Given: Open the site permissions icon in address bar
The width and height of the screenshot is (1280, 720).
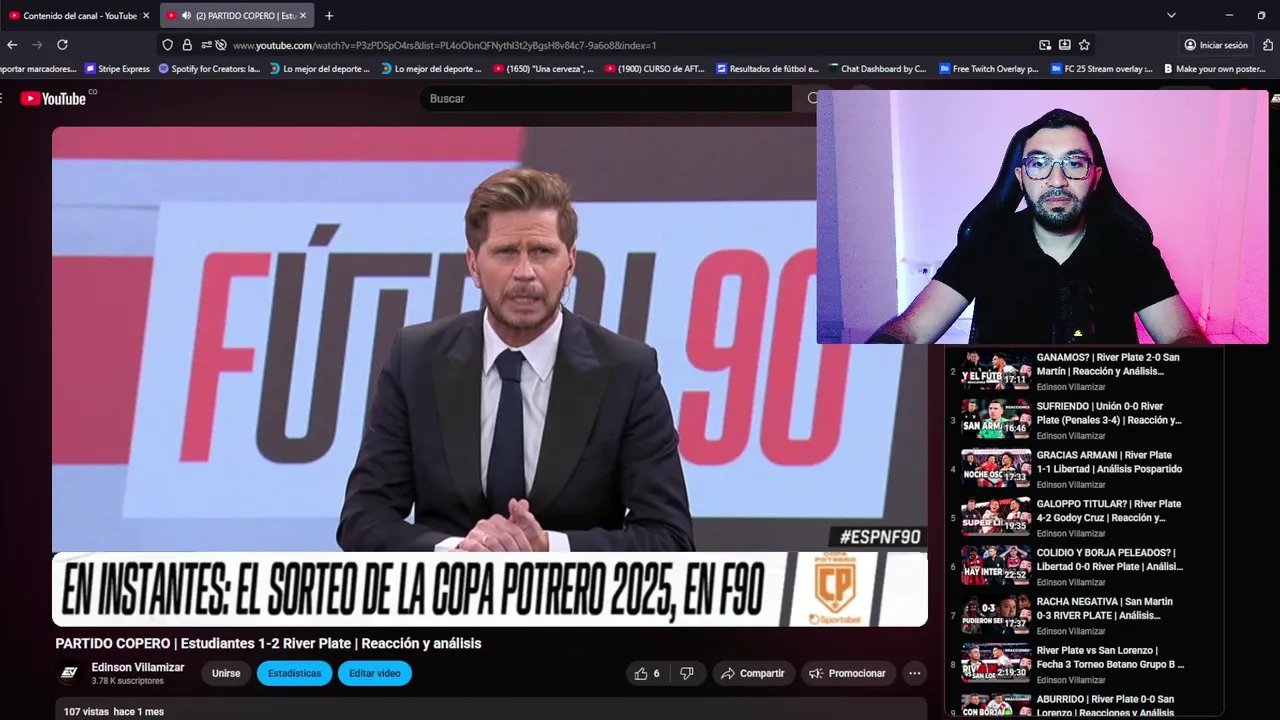Looking at the screenshot, I should [206, 45].
